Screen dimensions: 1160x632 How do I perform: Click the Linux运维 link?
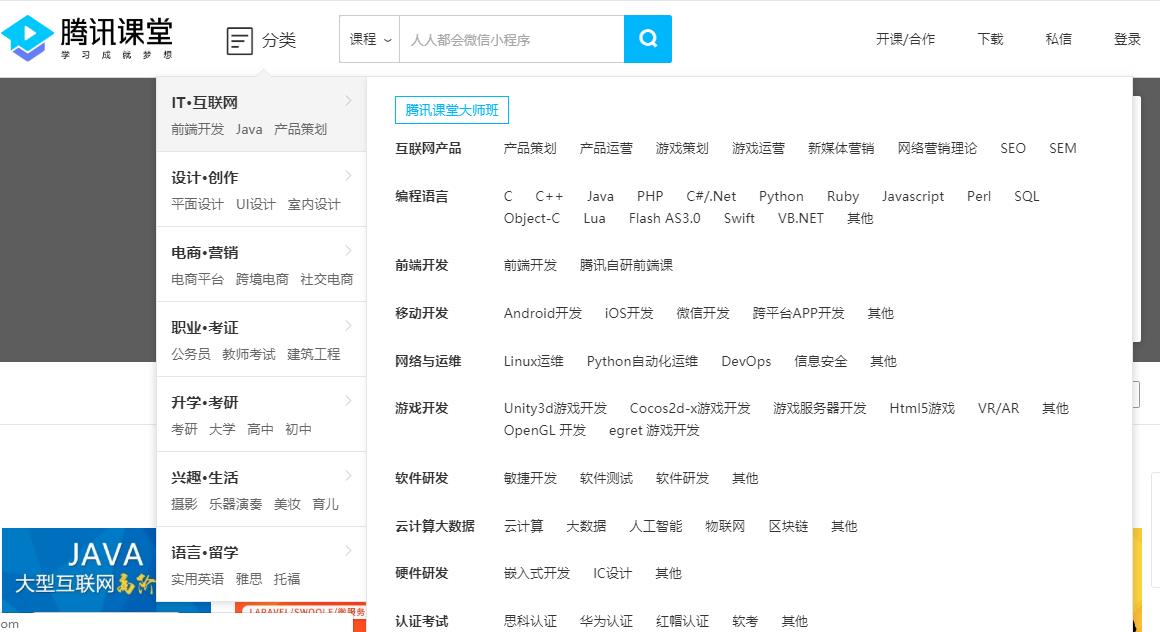tap(533, 361)
